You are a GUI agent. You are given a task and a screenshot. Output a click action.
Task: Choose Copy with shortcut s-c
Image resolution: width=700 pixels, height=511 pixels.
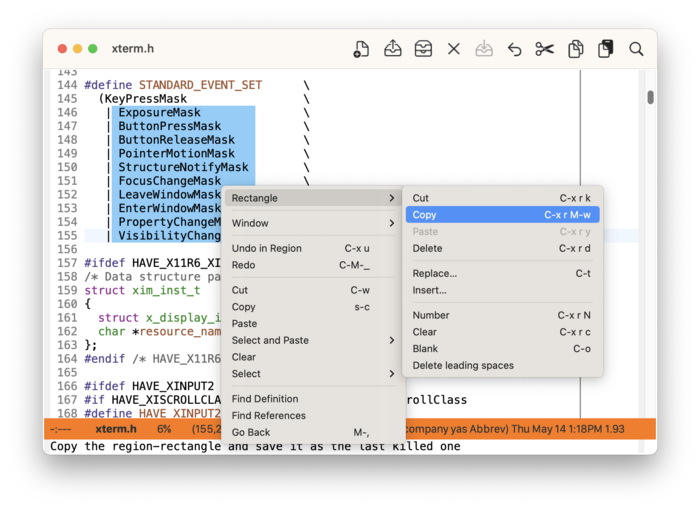(312, 307)
